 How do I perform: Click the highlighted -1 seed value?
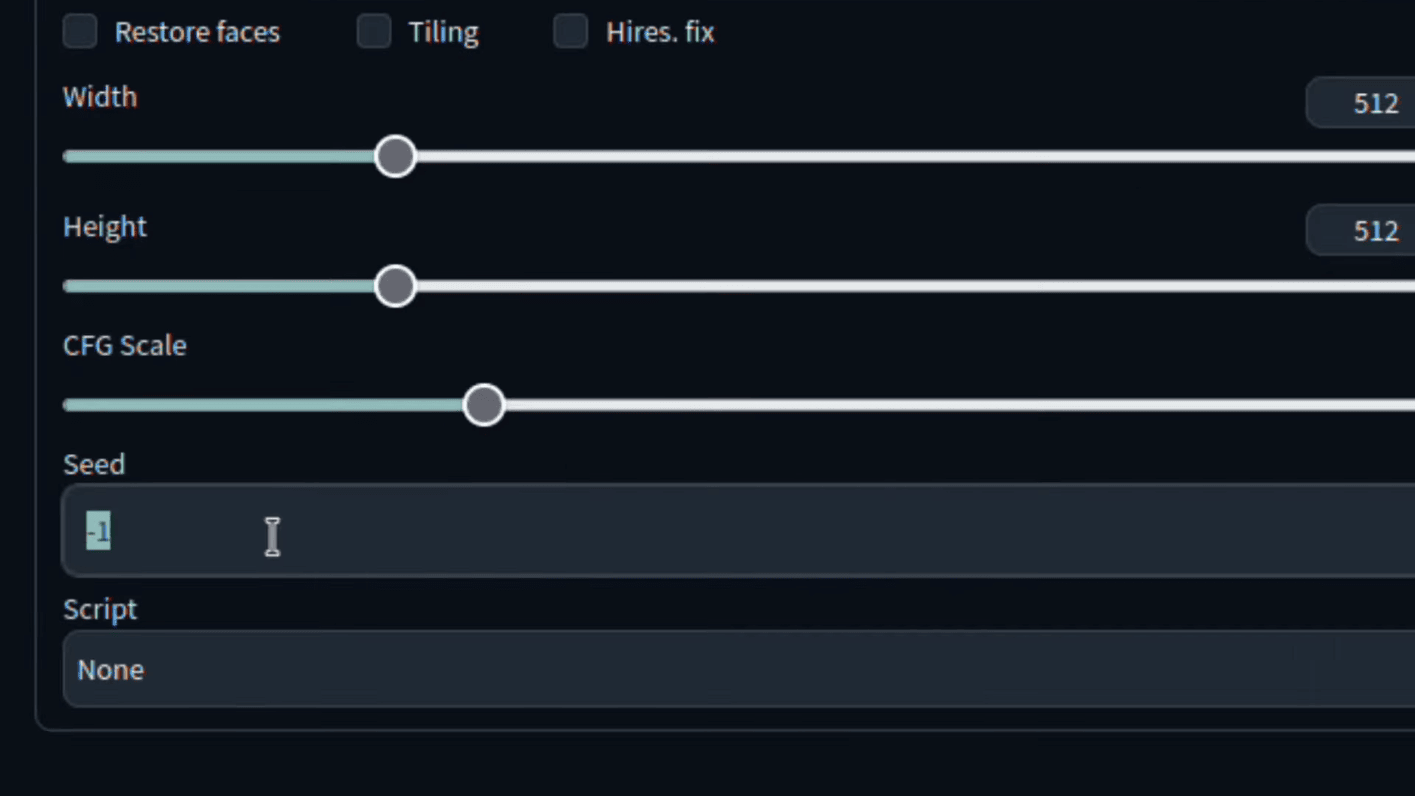(98, 531)
